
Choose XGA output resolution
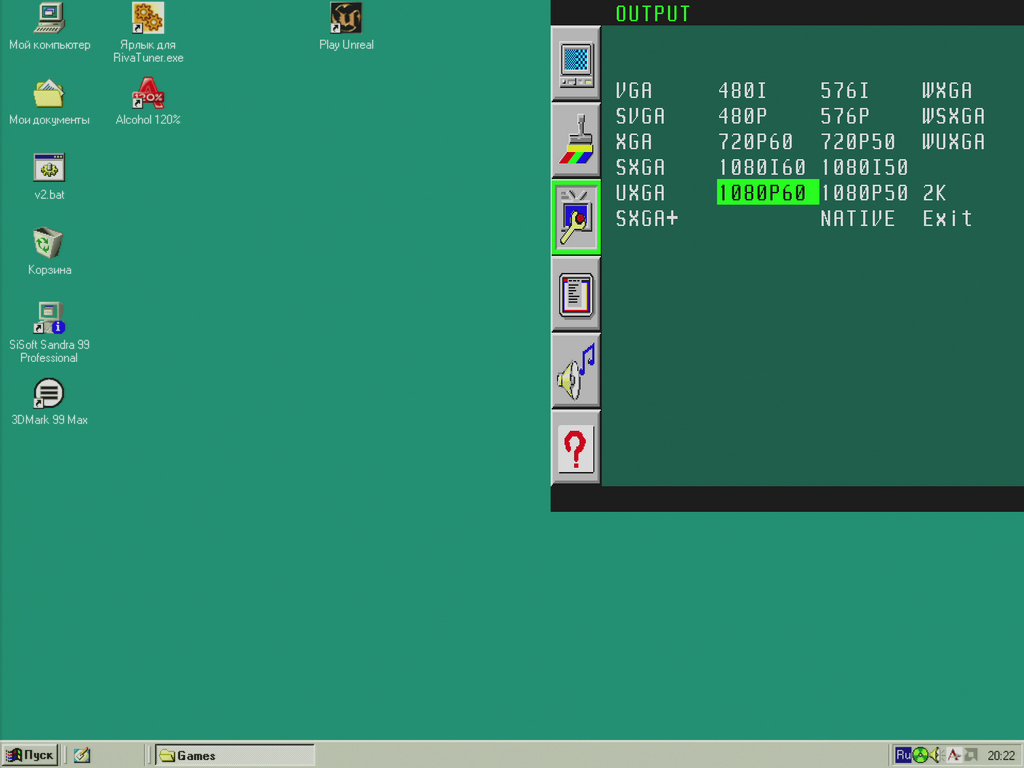pos(633,142)
